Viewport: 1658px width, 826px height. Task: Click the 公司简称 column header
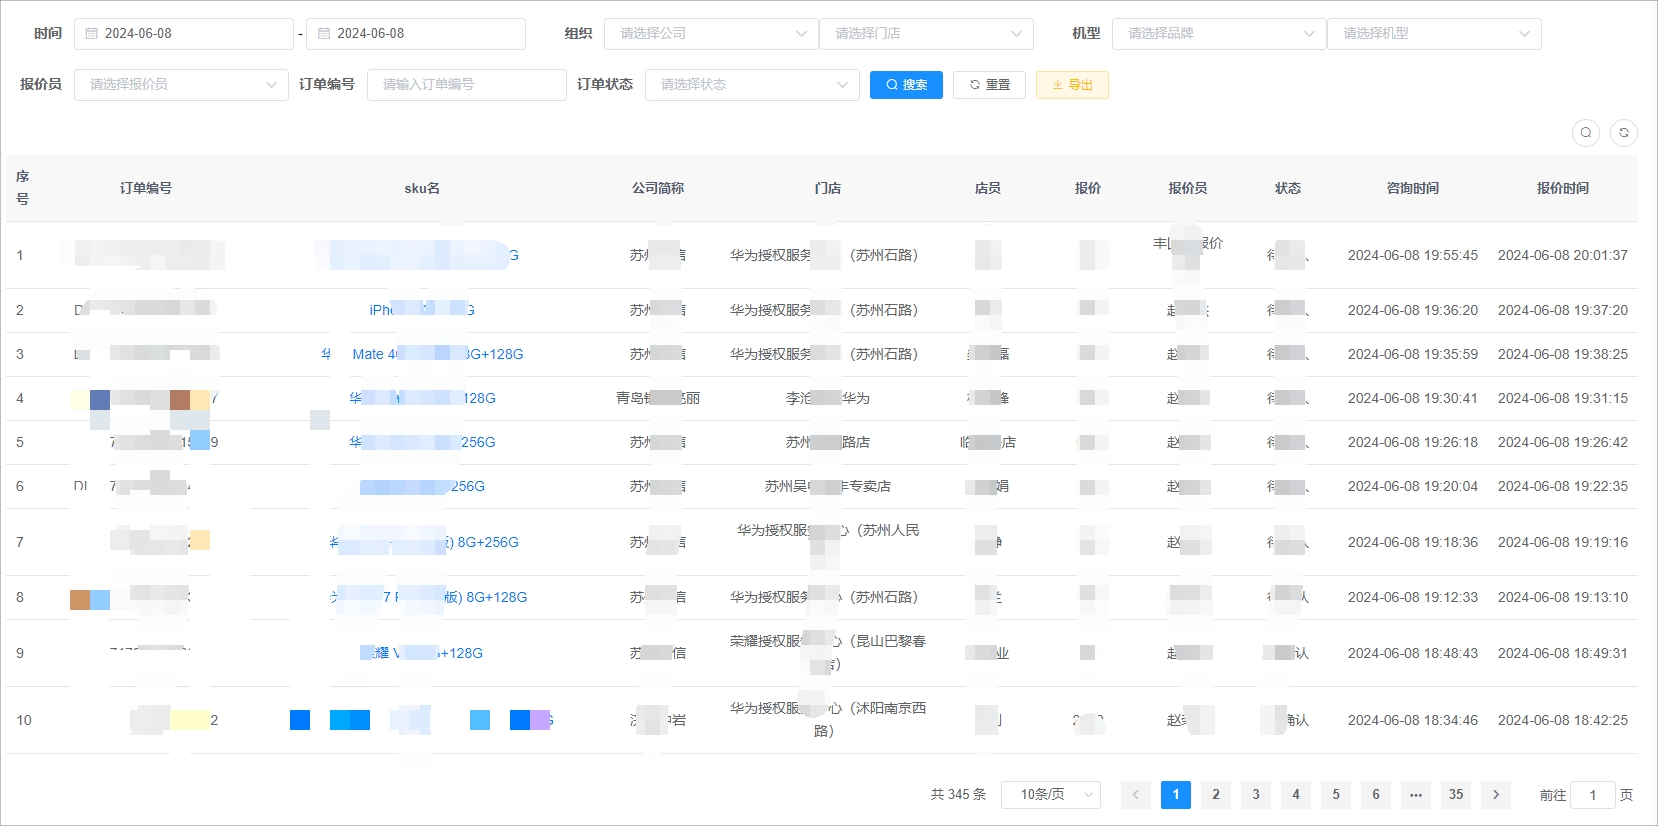pos(658,188)
